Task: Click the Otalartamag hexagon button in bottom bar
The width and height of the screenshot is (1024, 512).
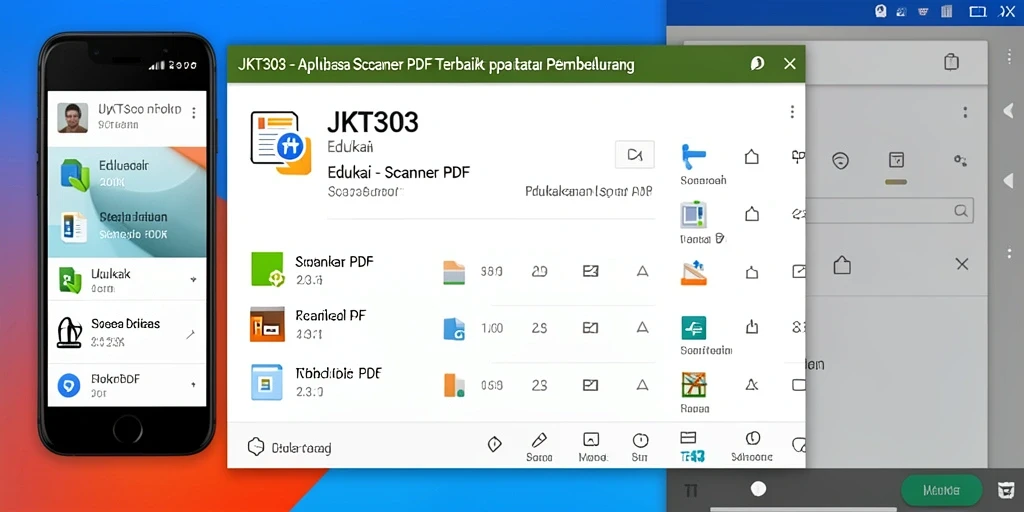Action: (x=289, y=447)
